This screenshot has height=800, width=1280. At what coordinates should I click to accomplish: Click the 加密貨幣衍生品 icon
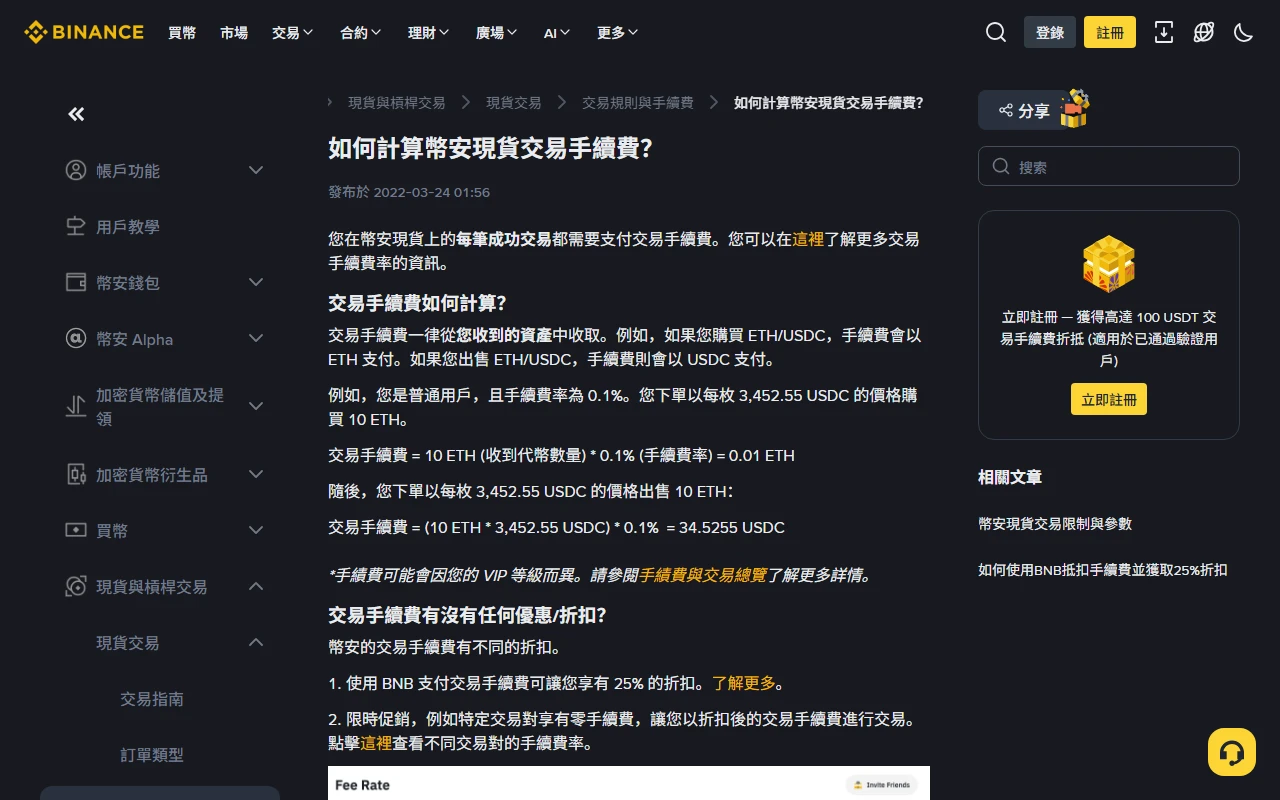[76, 474]
